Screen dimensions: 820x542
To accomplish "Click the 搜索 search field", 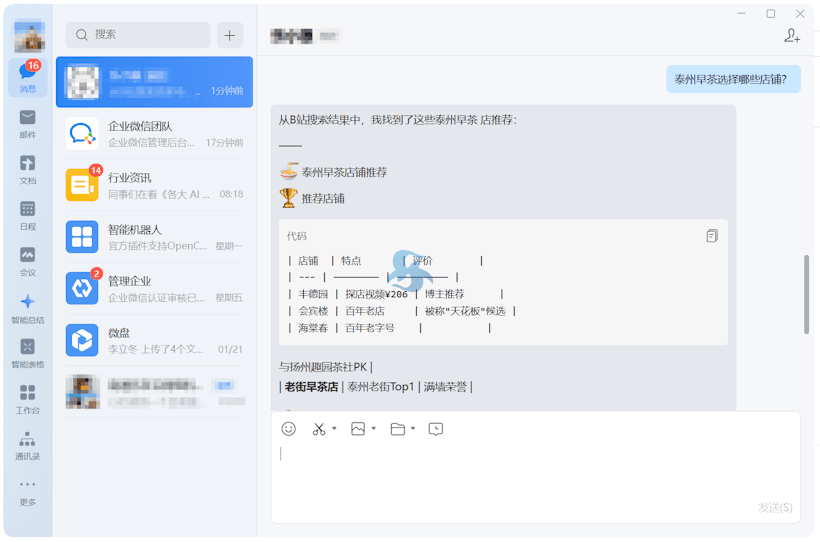I will coord(138,35).
